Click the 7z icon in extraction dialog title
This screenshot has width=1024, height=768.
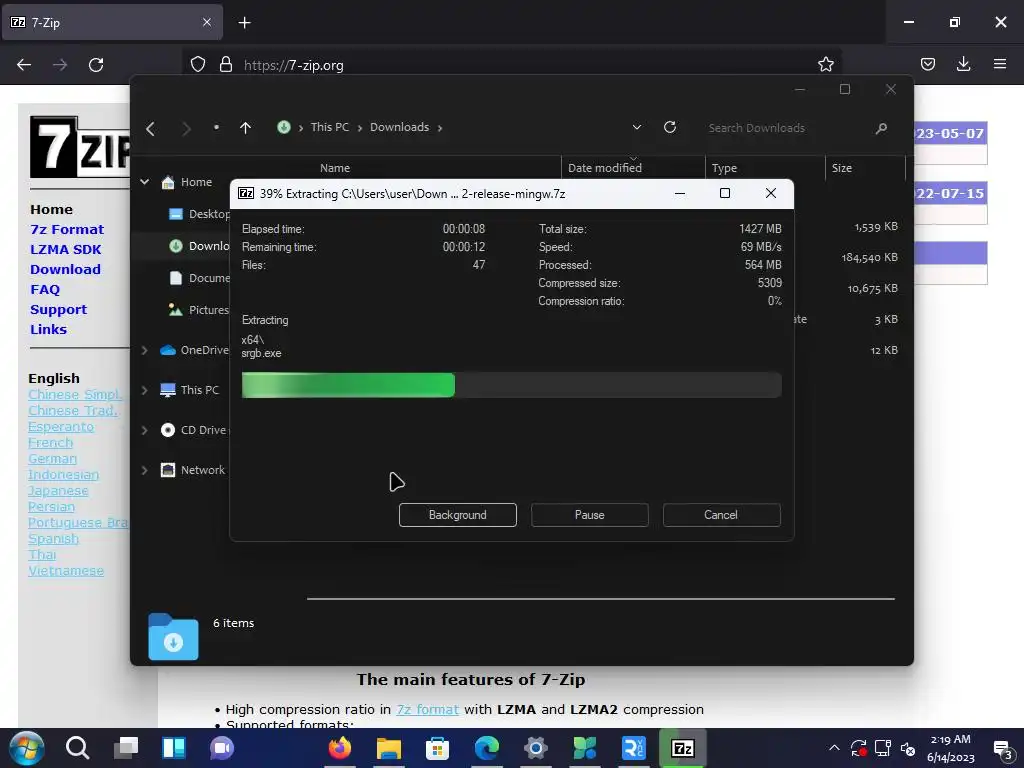[x=246, y=193]
